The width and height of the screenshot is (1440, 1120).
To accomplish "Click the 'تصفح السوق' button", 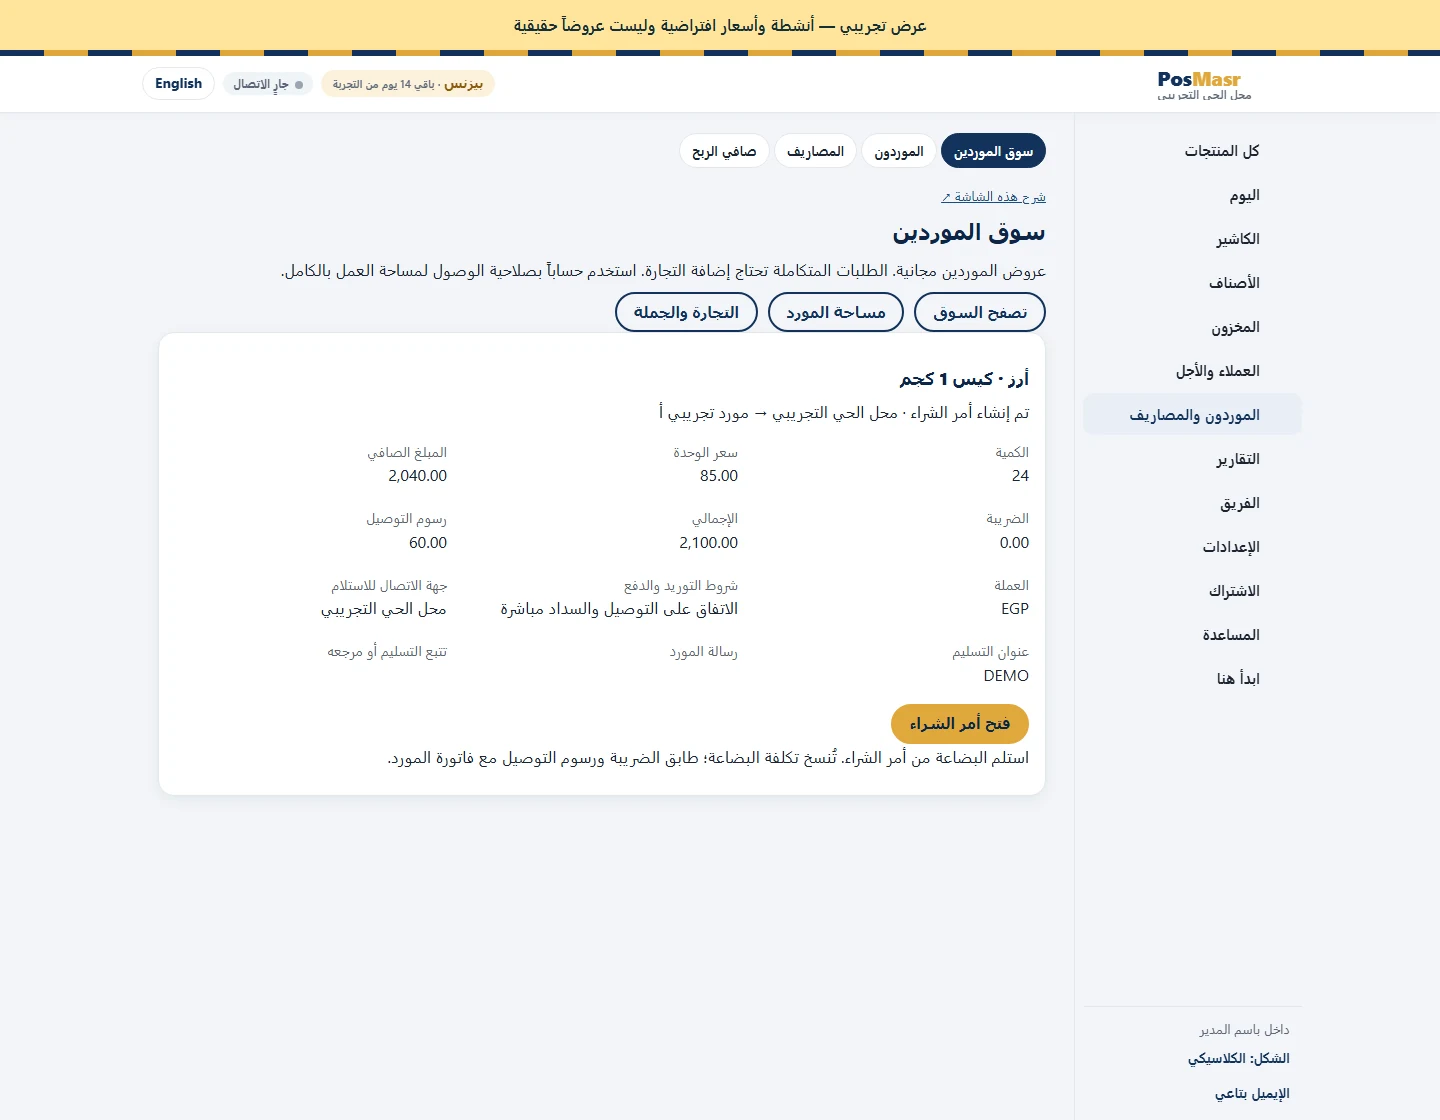I will (980, 312).
